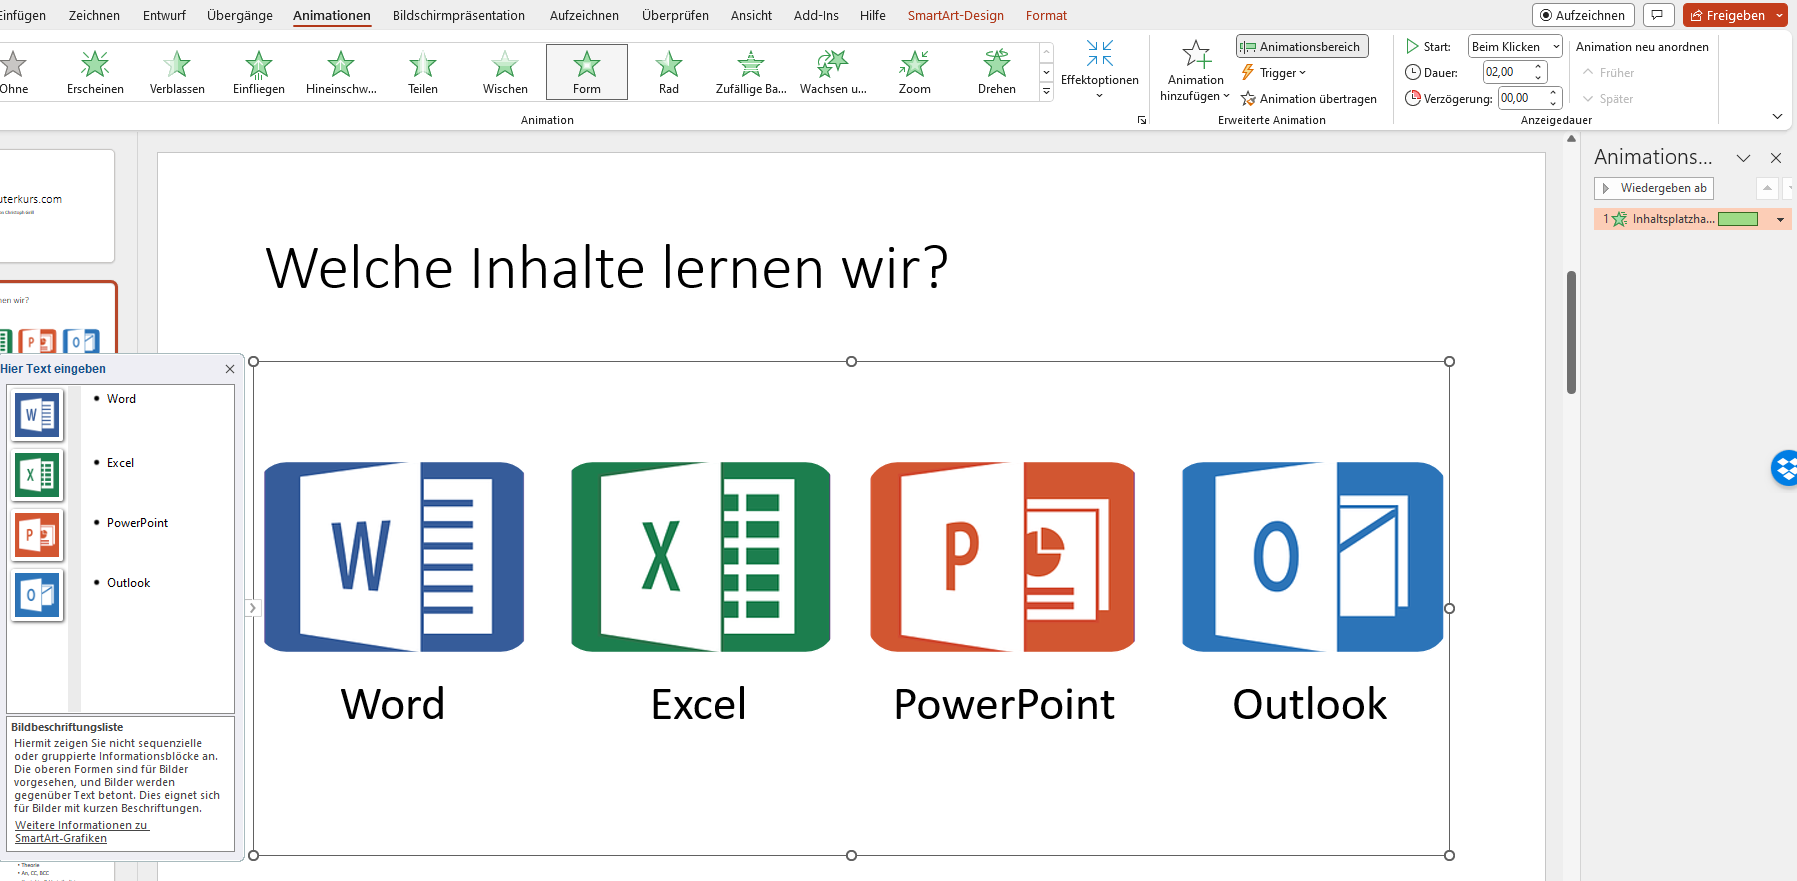Click Animation übertragen painter

(1309, 99)
